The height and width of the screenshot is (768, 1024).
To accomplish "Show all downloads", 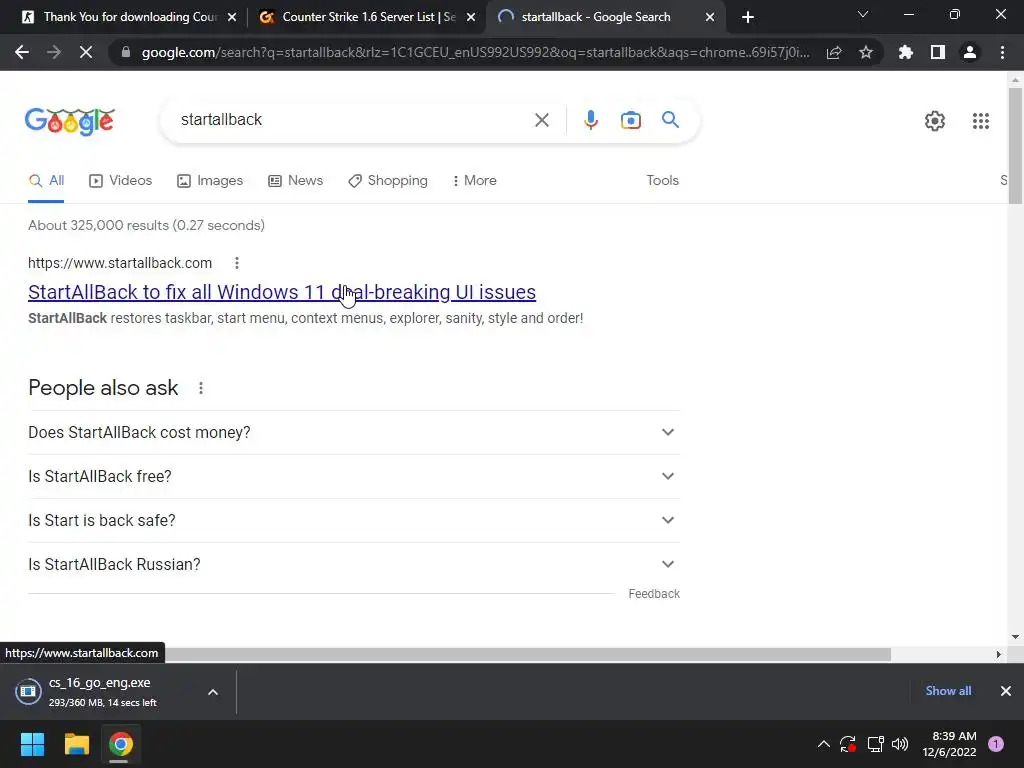I will [x=948, y=691].
